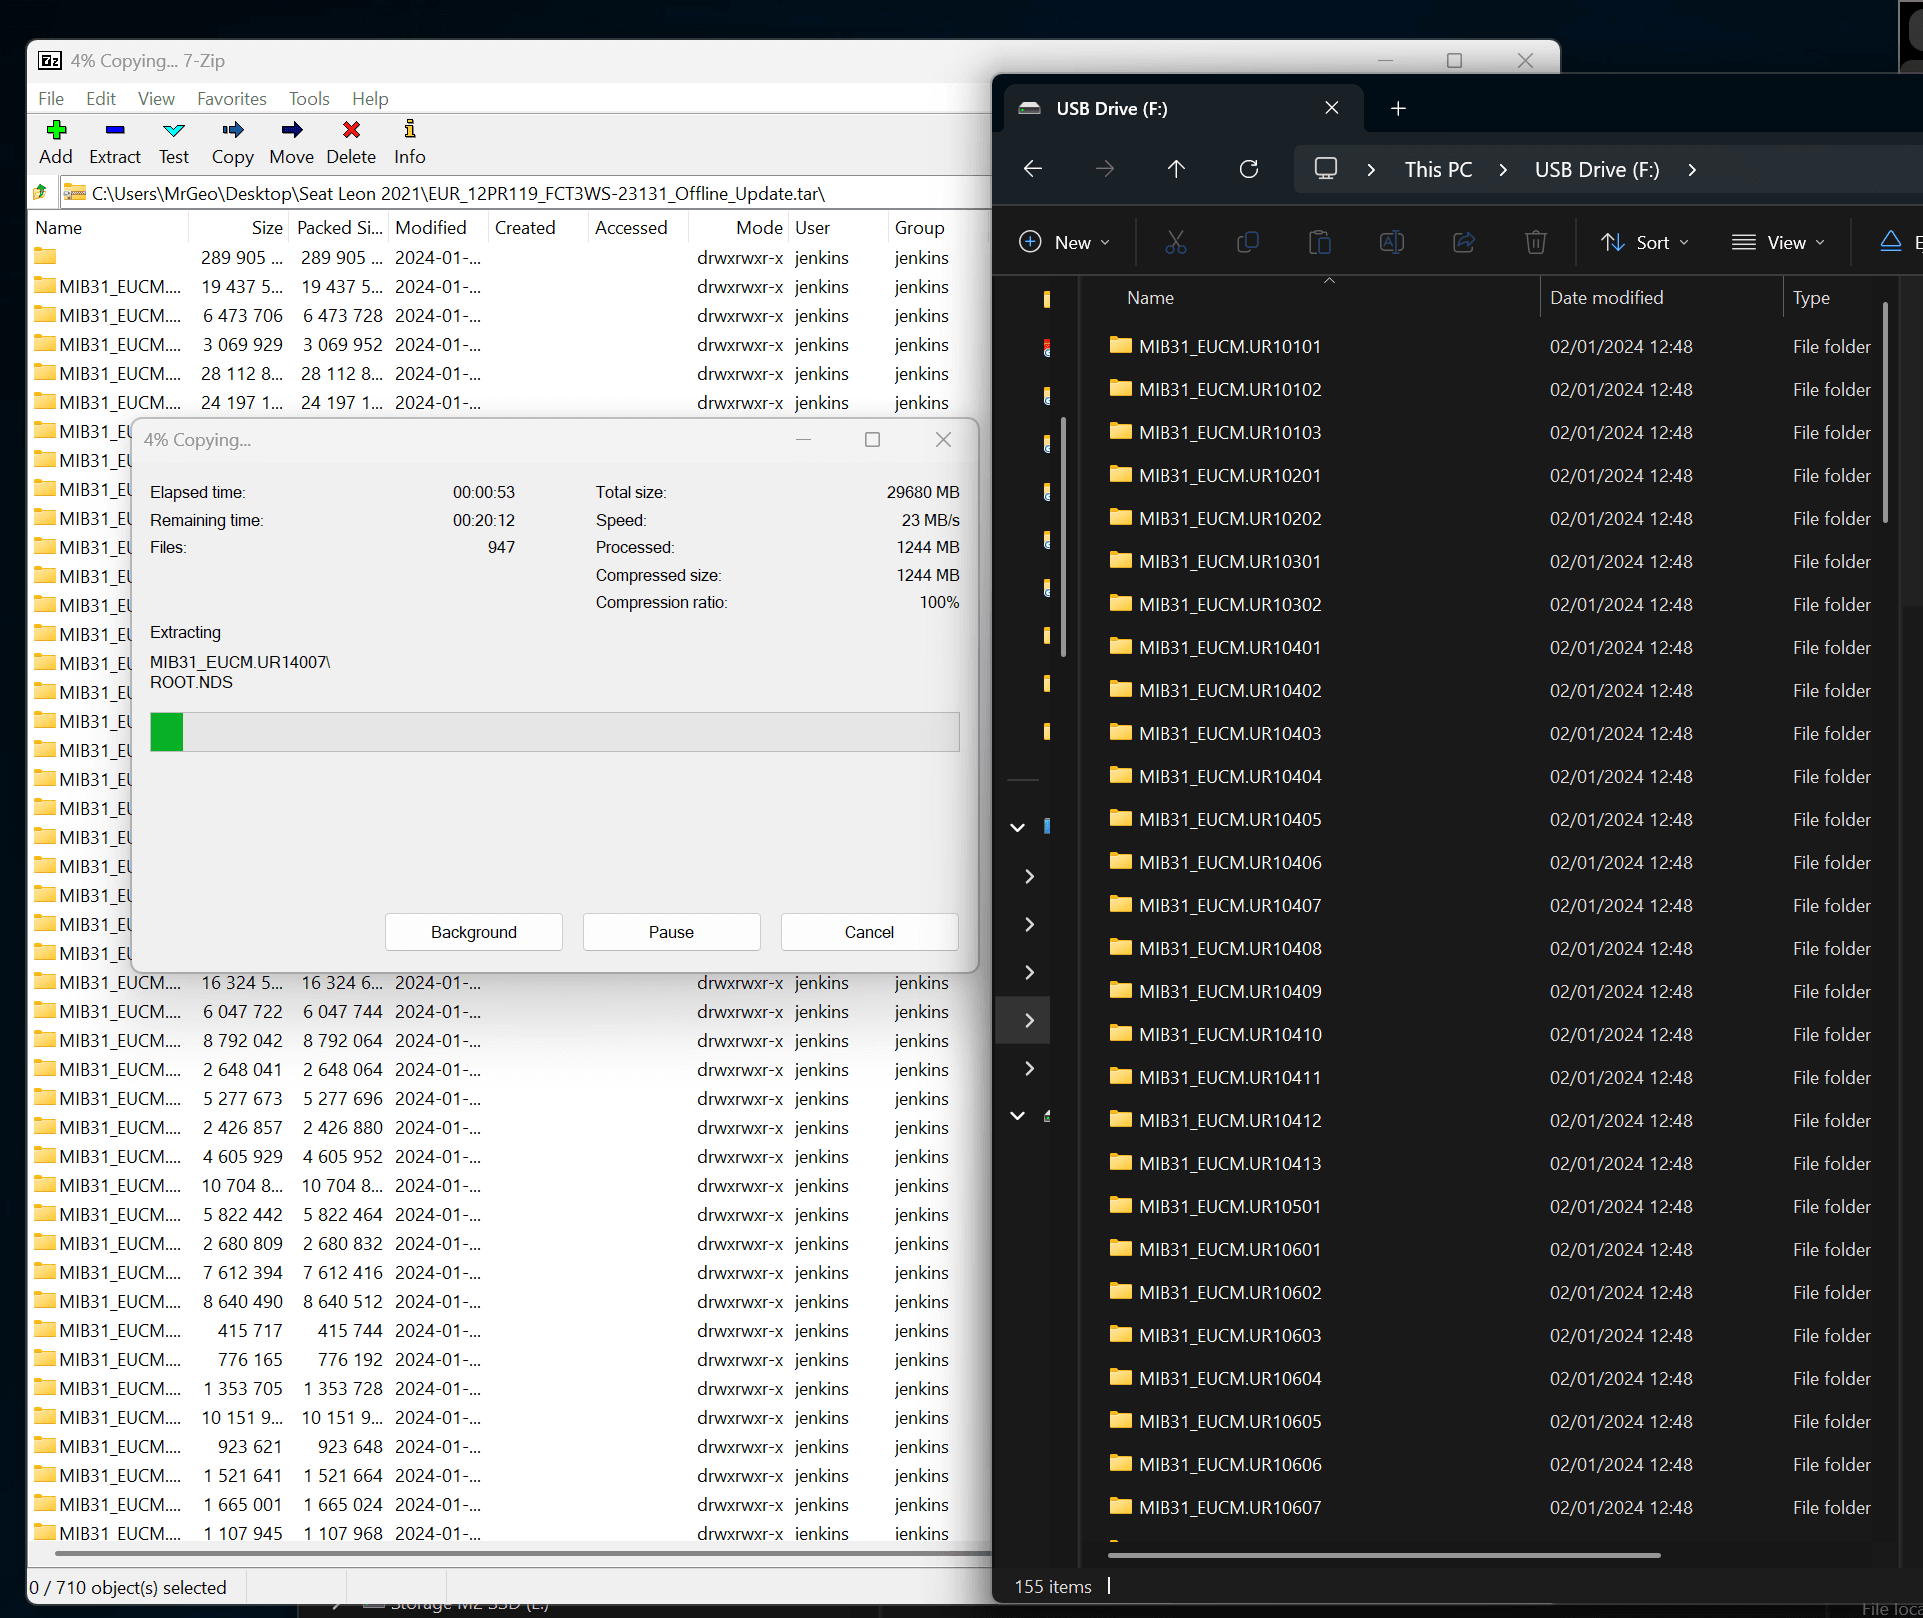The height and width of the screenshot is (1618, 1923).
Task: Expand the chevron after USB Drive (F:) breadcrumb
Action: tap(1692, 170)
